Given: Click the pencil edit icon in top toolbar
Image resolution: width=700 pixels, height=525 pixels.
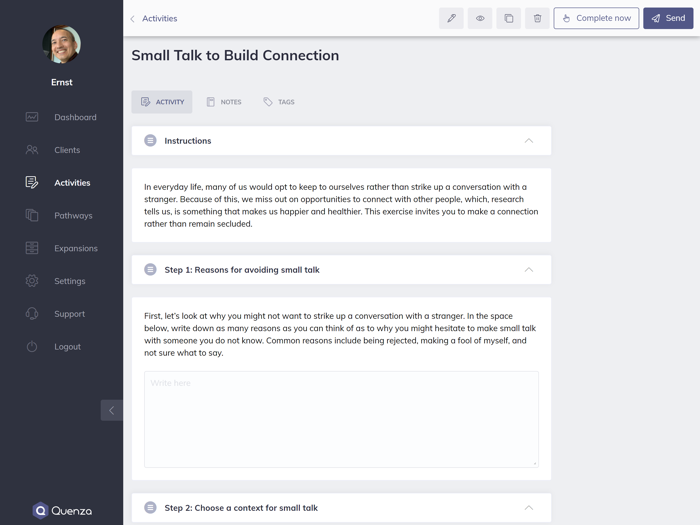Looking at the screenshot, I should pos(451,18).
